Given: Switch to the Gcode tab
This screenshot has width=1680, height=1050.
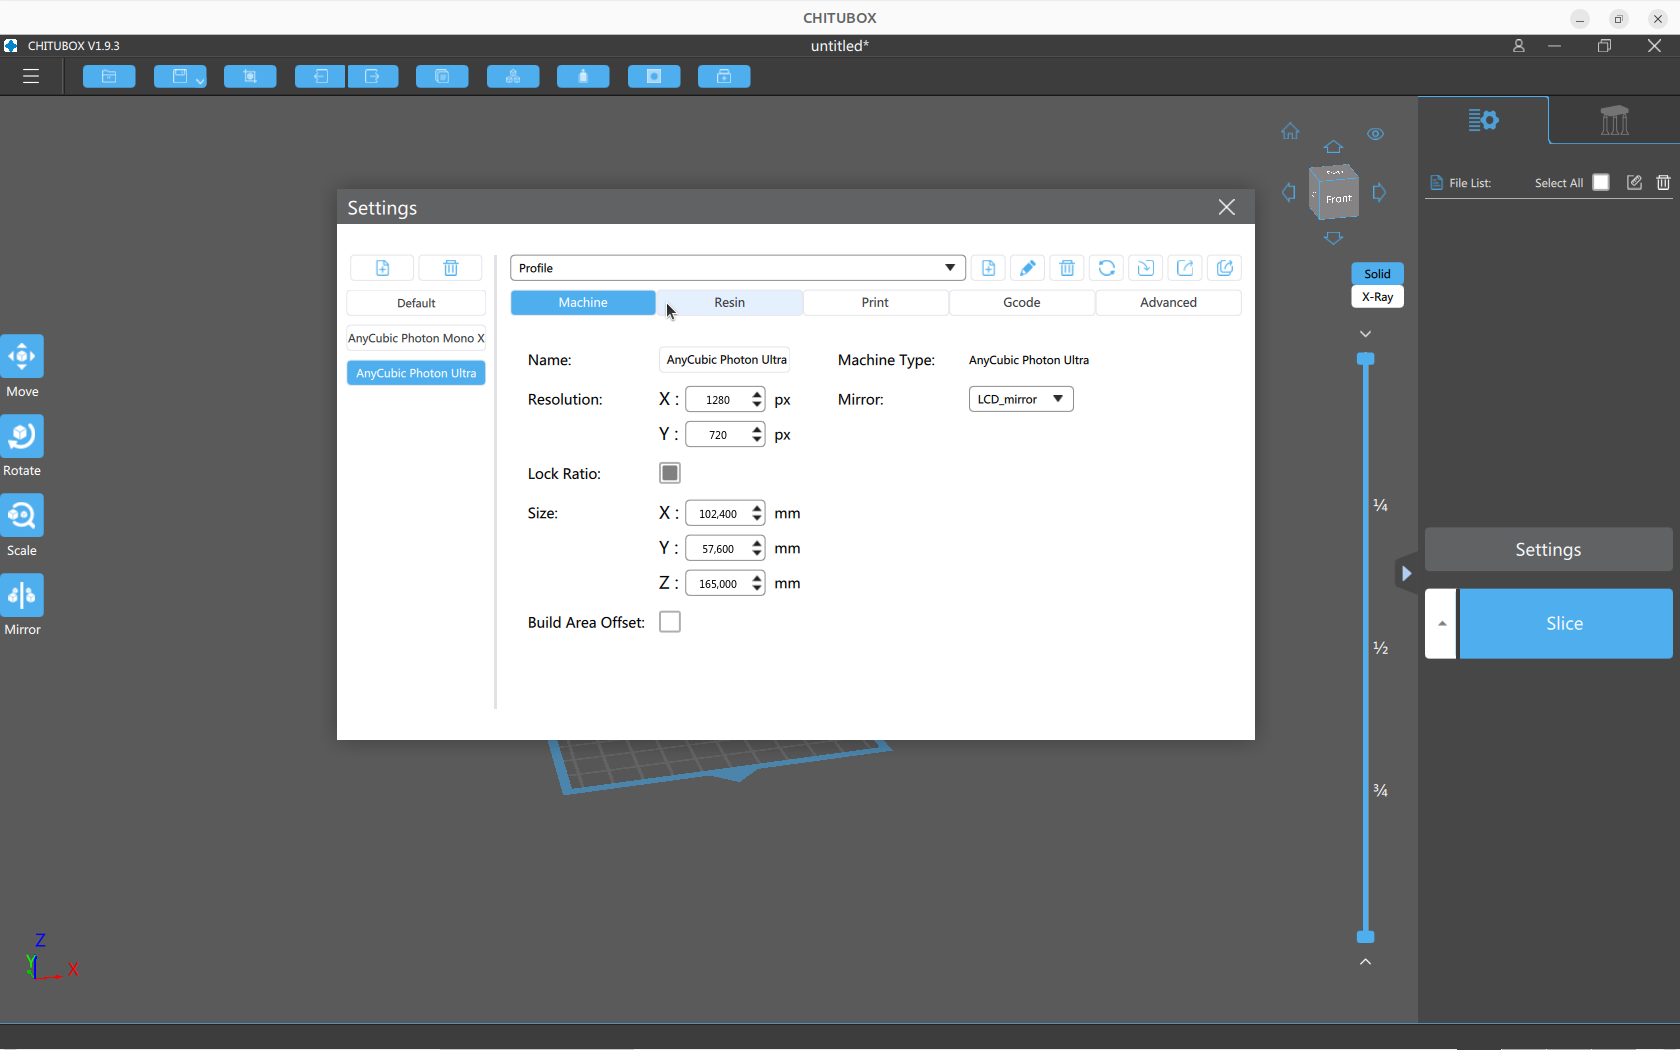Looking at the screenshot, I should pos(1022,303).
